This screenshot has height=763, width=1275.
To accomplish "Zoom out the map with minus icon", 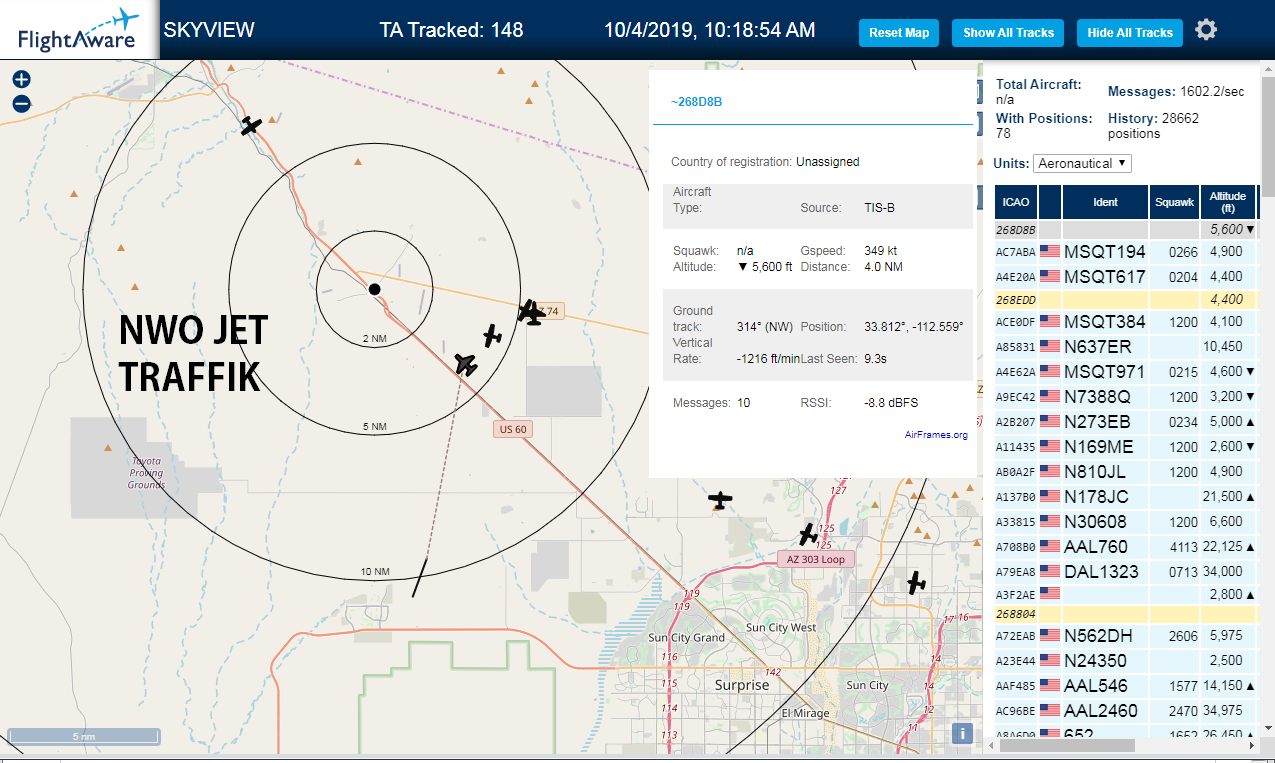I will [21, 103].
